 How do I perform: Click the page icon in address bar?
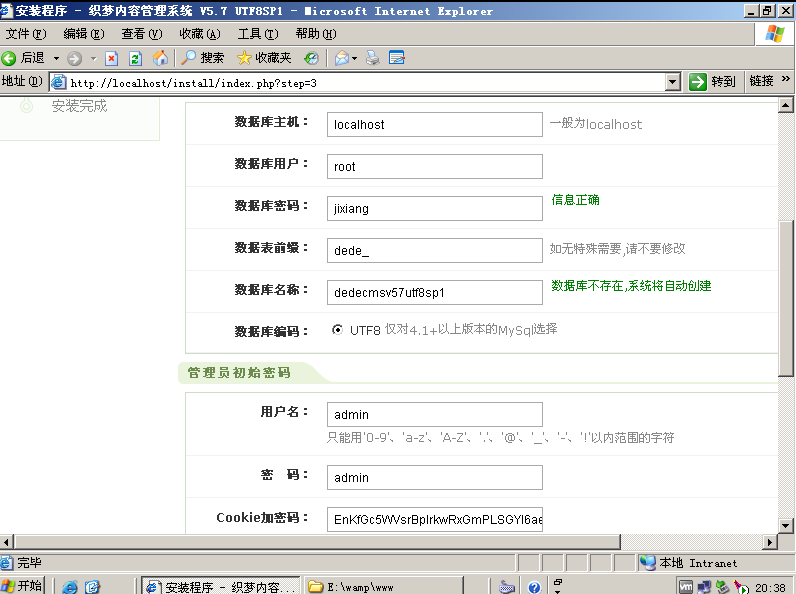pos(59,82)
